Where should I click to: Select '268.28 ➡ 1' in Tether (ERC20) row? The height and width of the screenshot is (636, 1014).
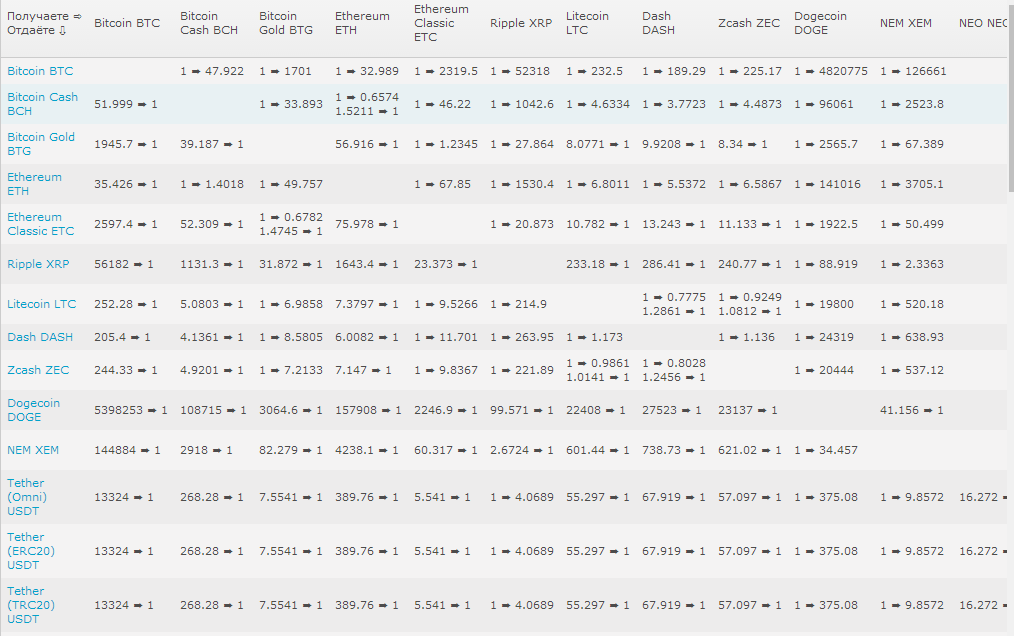point(212,551)
